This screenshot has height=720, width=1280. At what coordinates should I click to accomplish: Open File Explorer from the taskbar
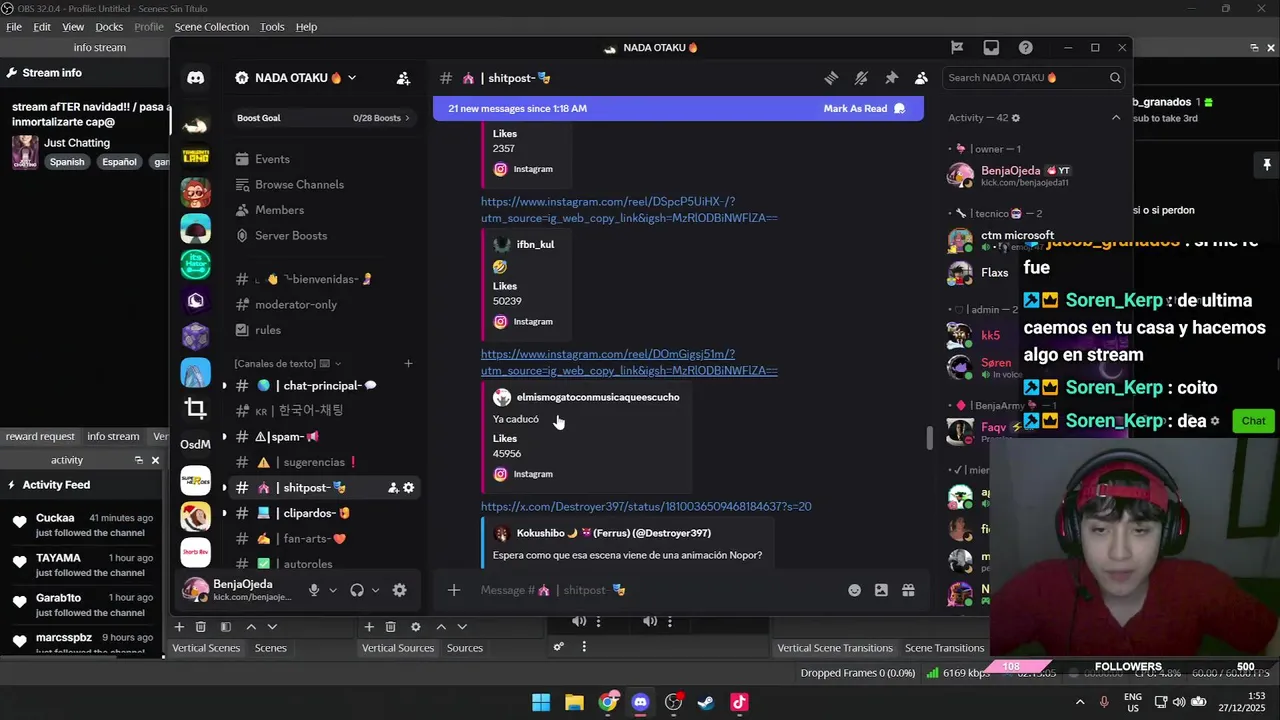click(x=574, y=702)
